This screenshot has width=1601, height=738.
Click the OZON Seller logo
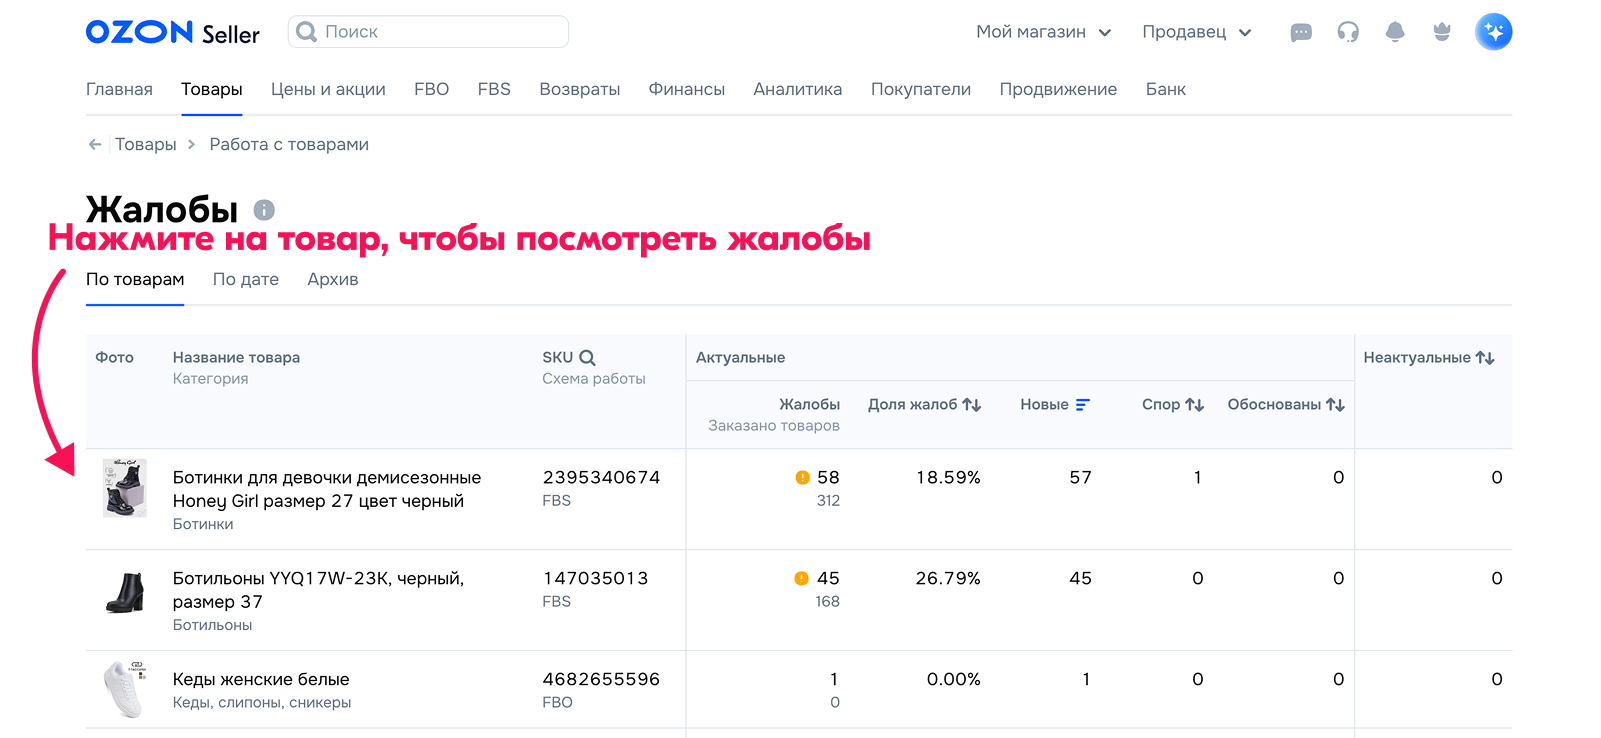172,32
